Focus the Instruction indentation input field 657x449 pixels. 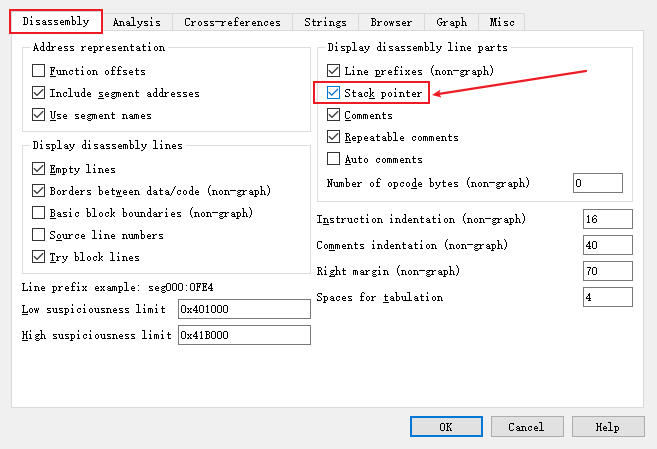(607, 219)
